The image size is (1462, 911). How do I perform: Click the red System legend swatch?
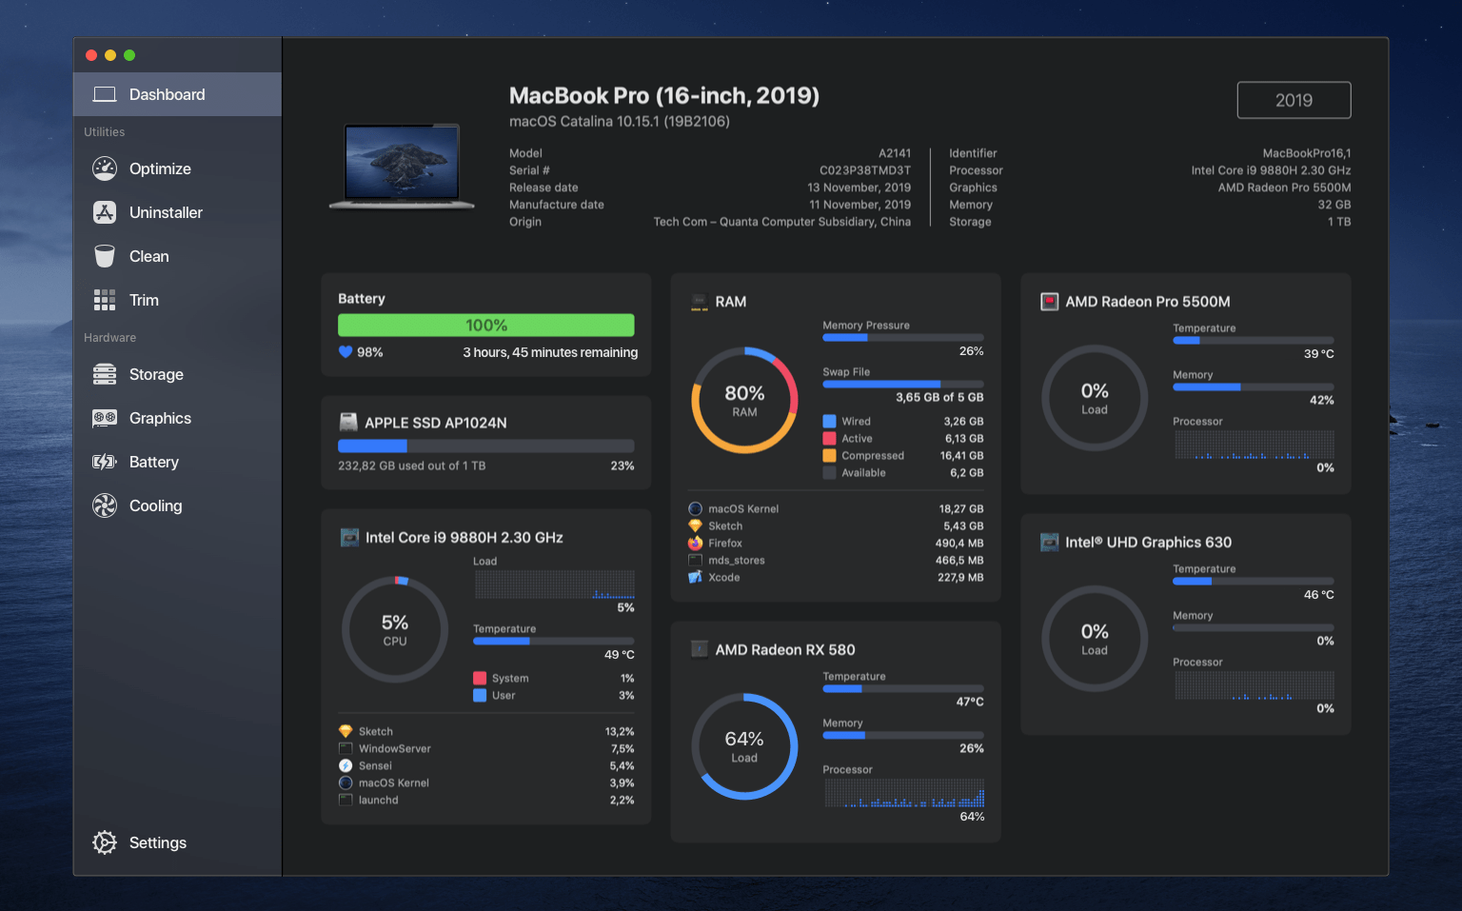tap(480, 678)
